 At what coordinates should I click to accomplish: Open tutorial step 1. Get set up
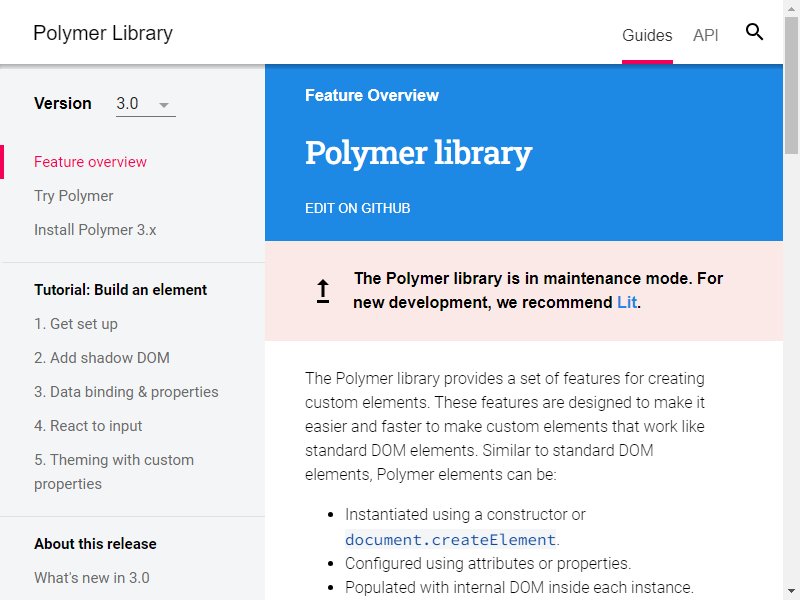point(76,324)
